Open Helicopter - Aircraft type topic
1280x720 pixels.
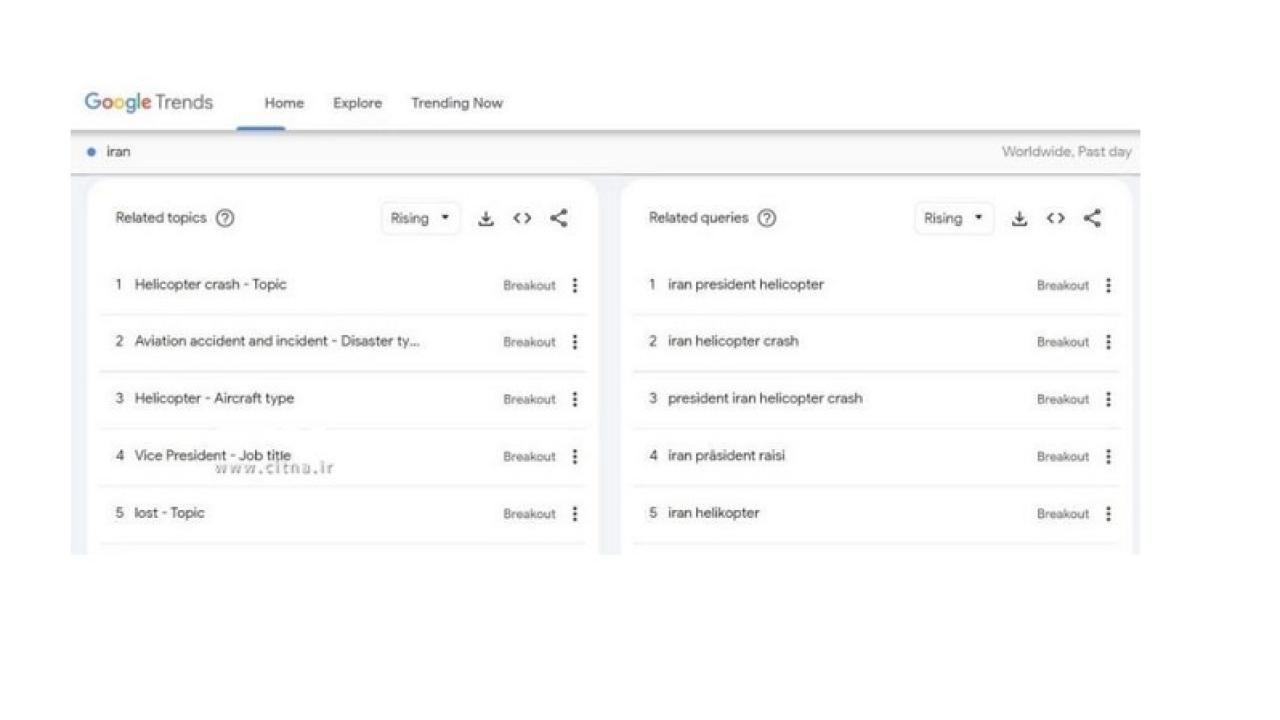pos(214,398)
